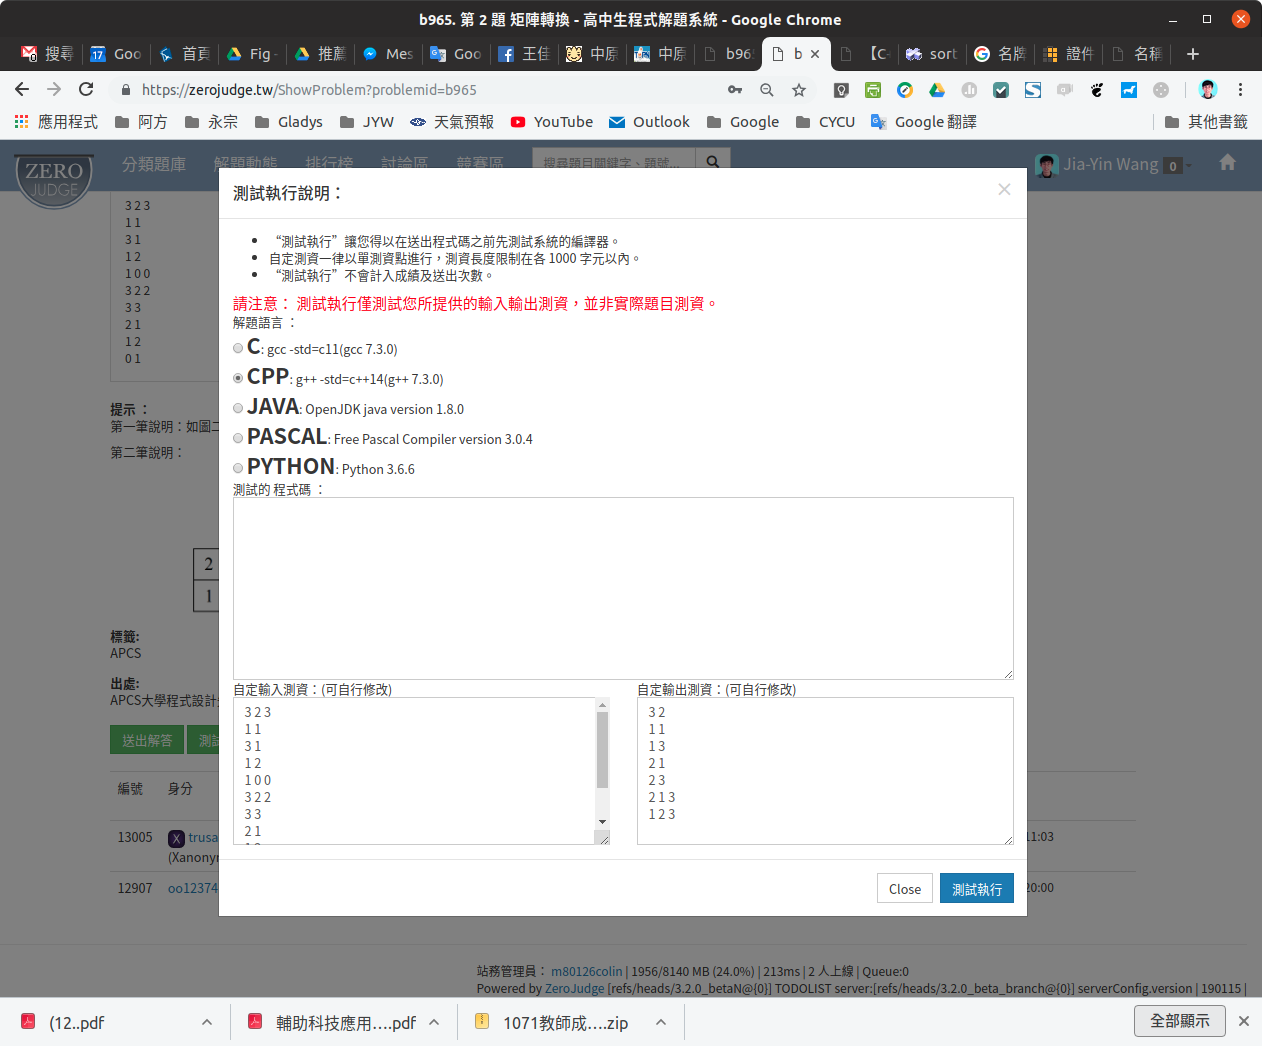1262x1046 pixels.
Task: Select the JAVA language radio button
Action: point(238,408)
